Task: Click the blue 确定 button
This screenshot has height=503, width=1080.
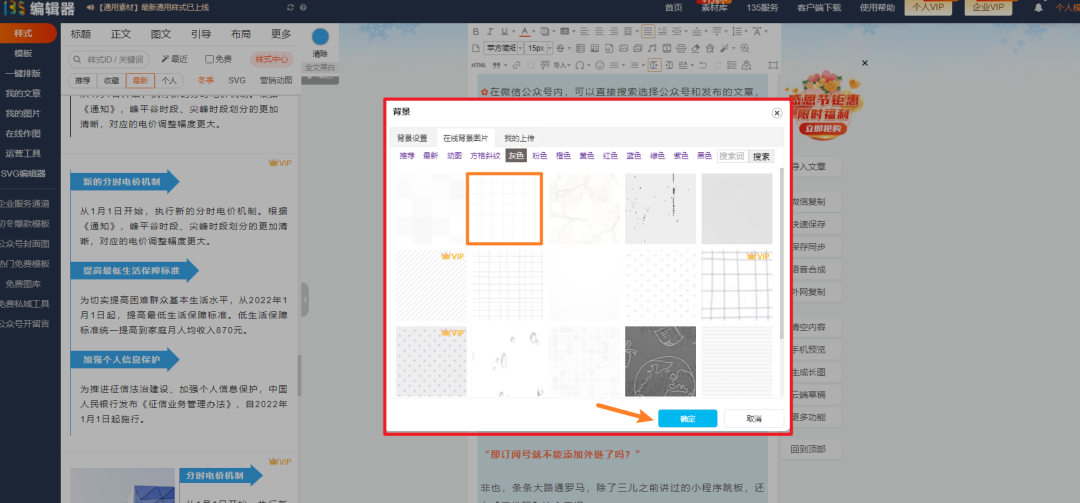Action: [x=687, y=418]
